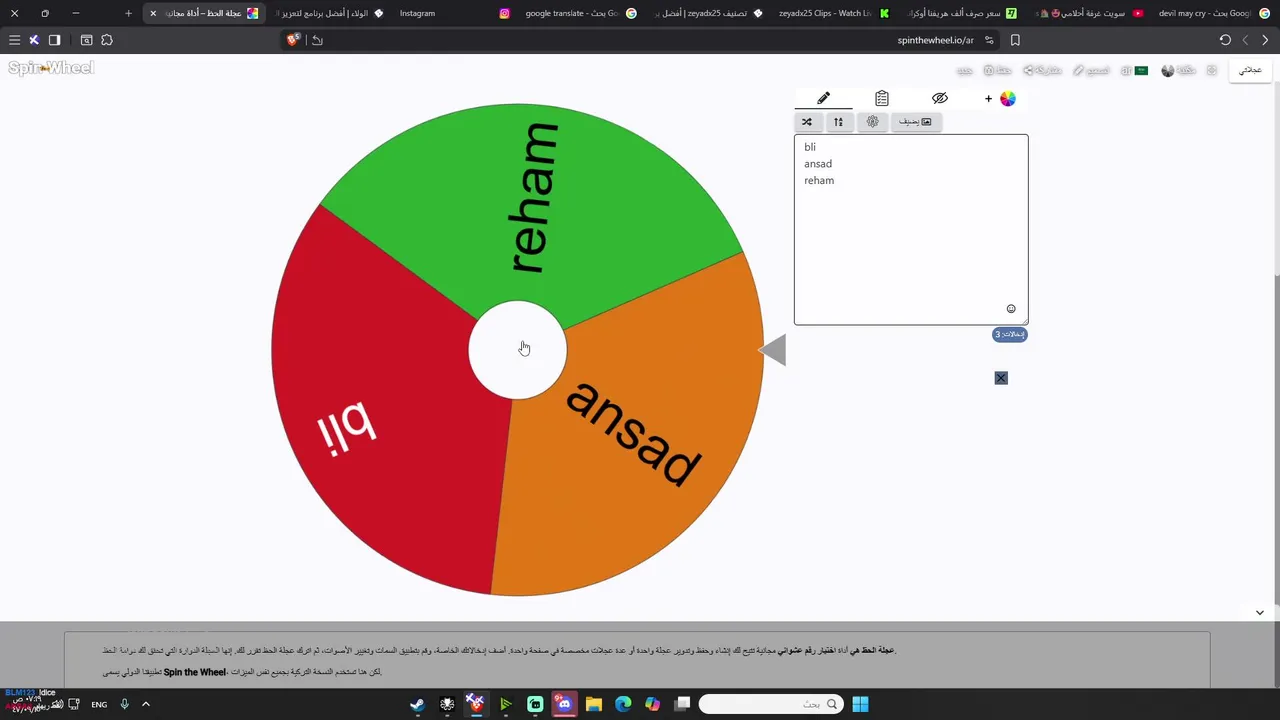This screenshot has height=720, width=1280.
Task: Open the gray wheel gallery item
Action: (x=1181, y=70)
